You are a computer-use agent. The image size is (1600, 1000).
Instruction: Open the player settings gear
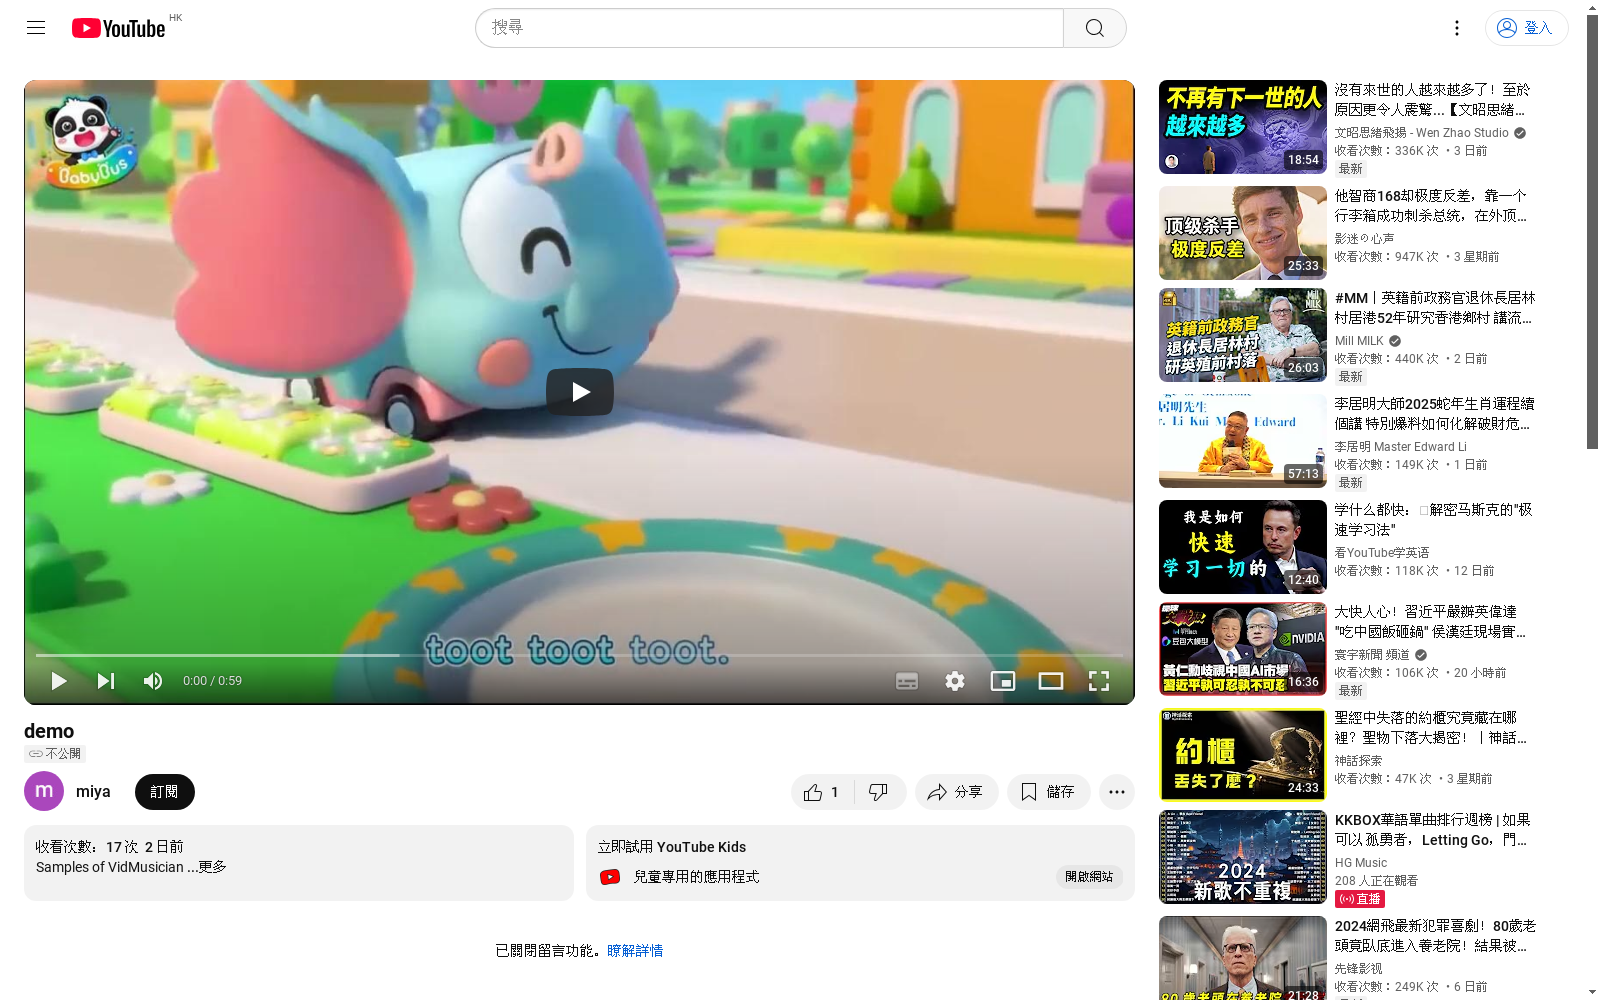(955, 681)
